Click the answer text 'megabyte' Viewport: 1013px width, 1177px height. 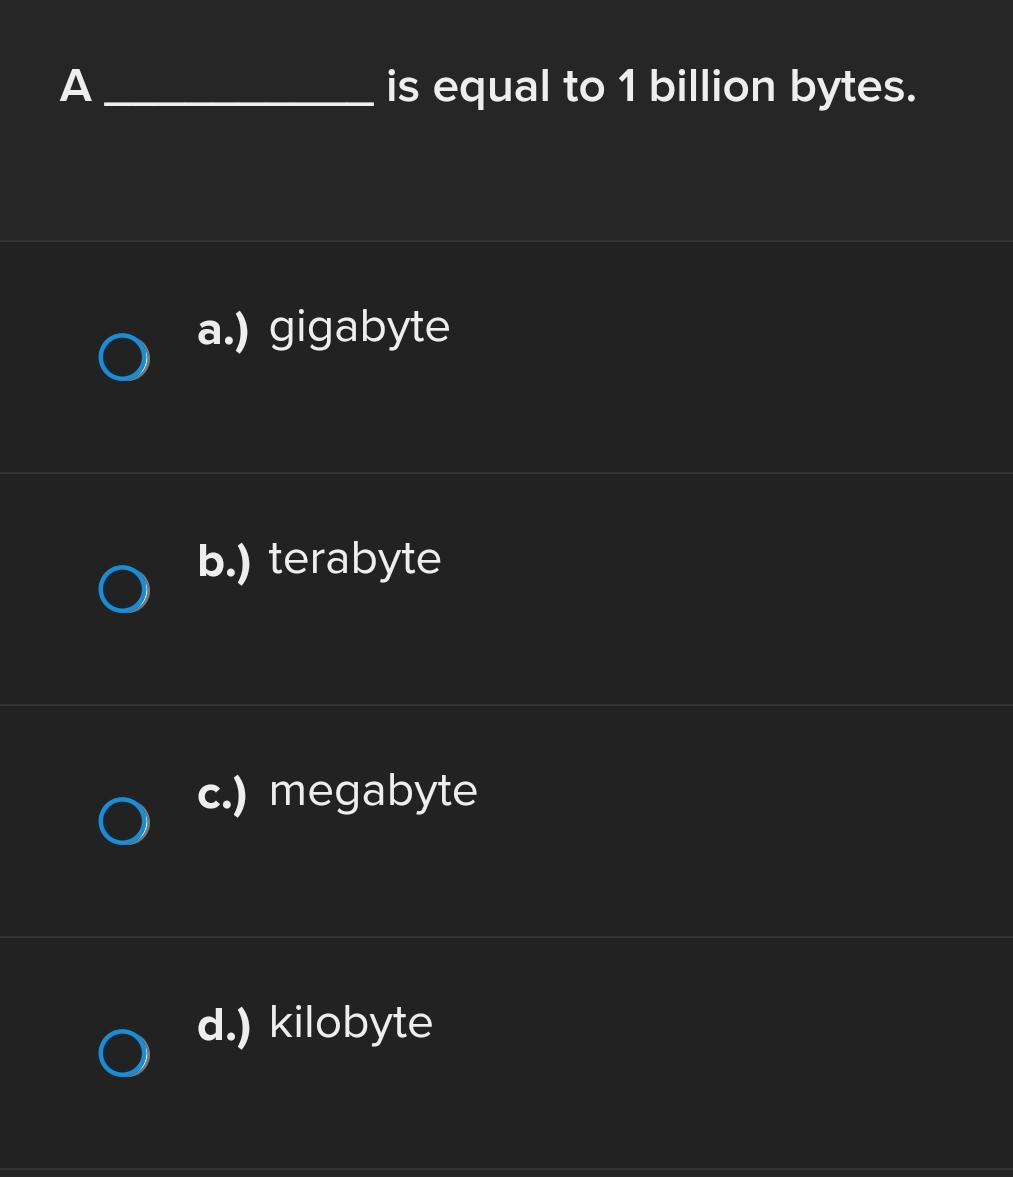click(372, 790)
